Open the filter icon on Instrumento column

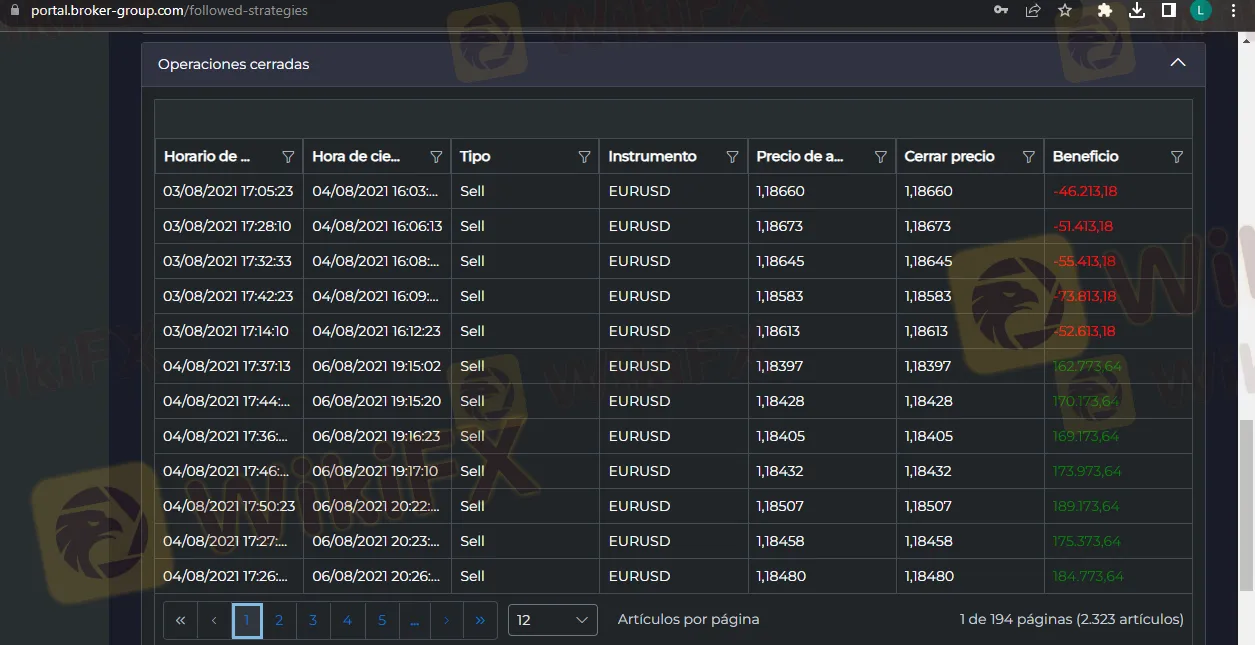click(732, 157)
